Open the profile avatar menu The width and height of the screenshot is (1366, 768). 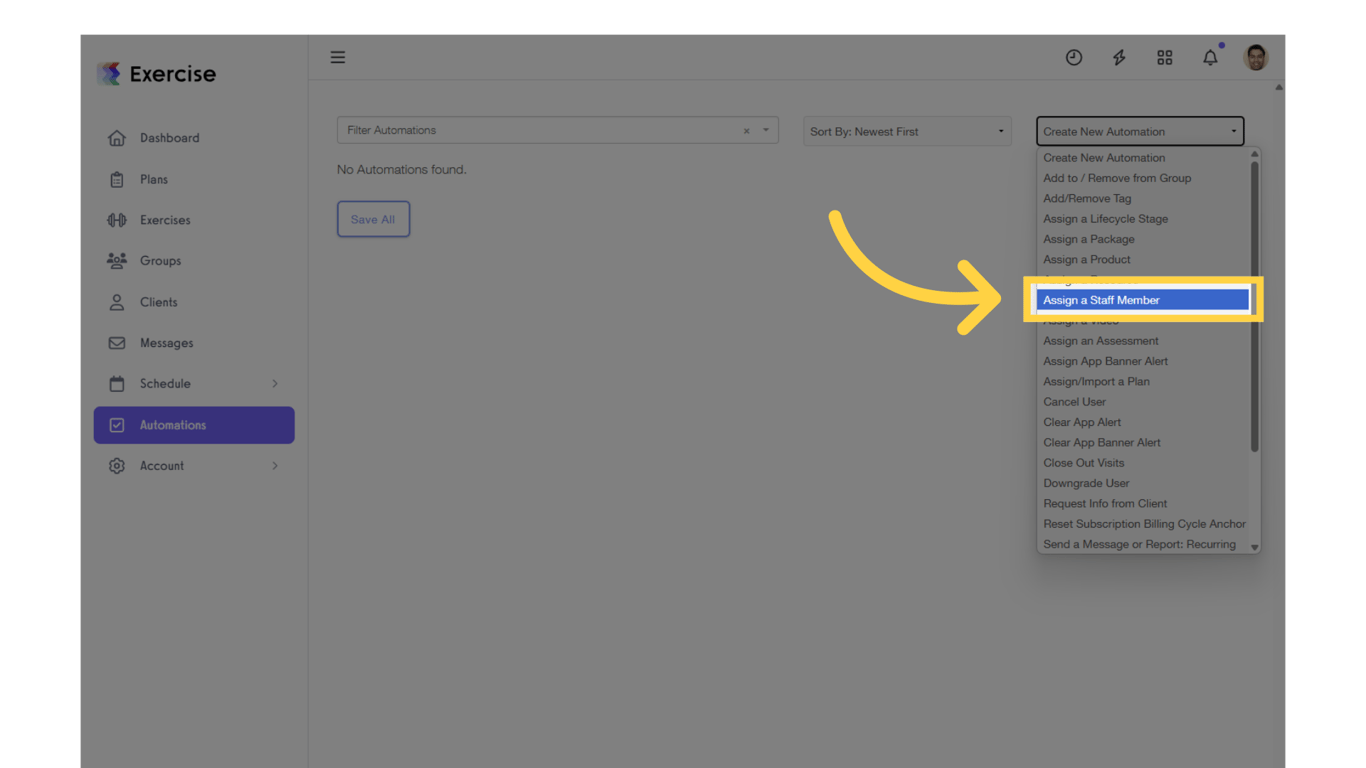click(x=1255, y=57)
